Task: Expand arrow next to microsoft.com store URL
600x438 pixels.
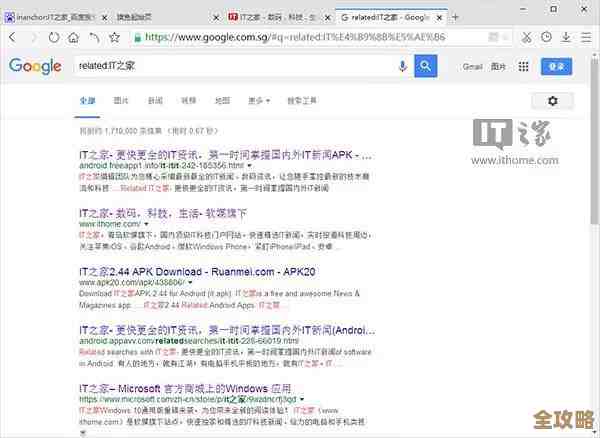Action: [302, 399]
